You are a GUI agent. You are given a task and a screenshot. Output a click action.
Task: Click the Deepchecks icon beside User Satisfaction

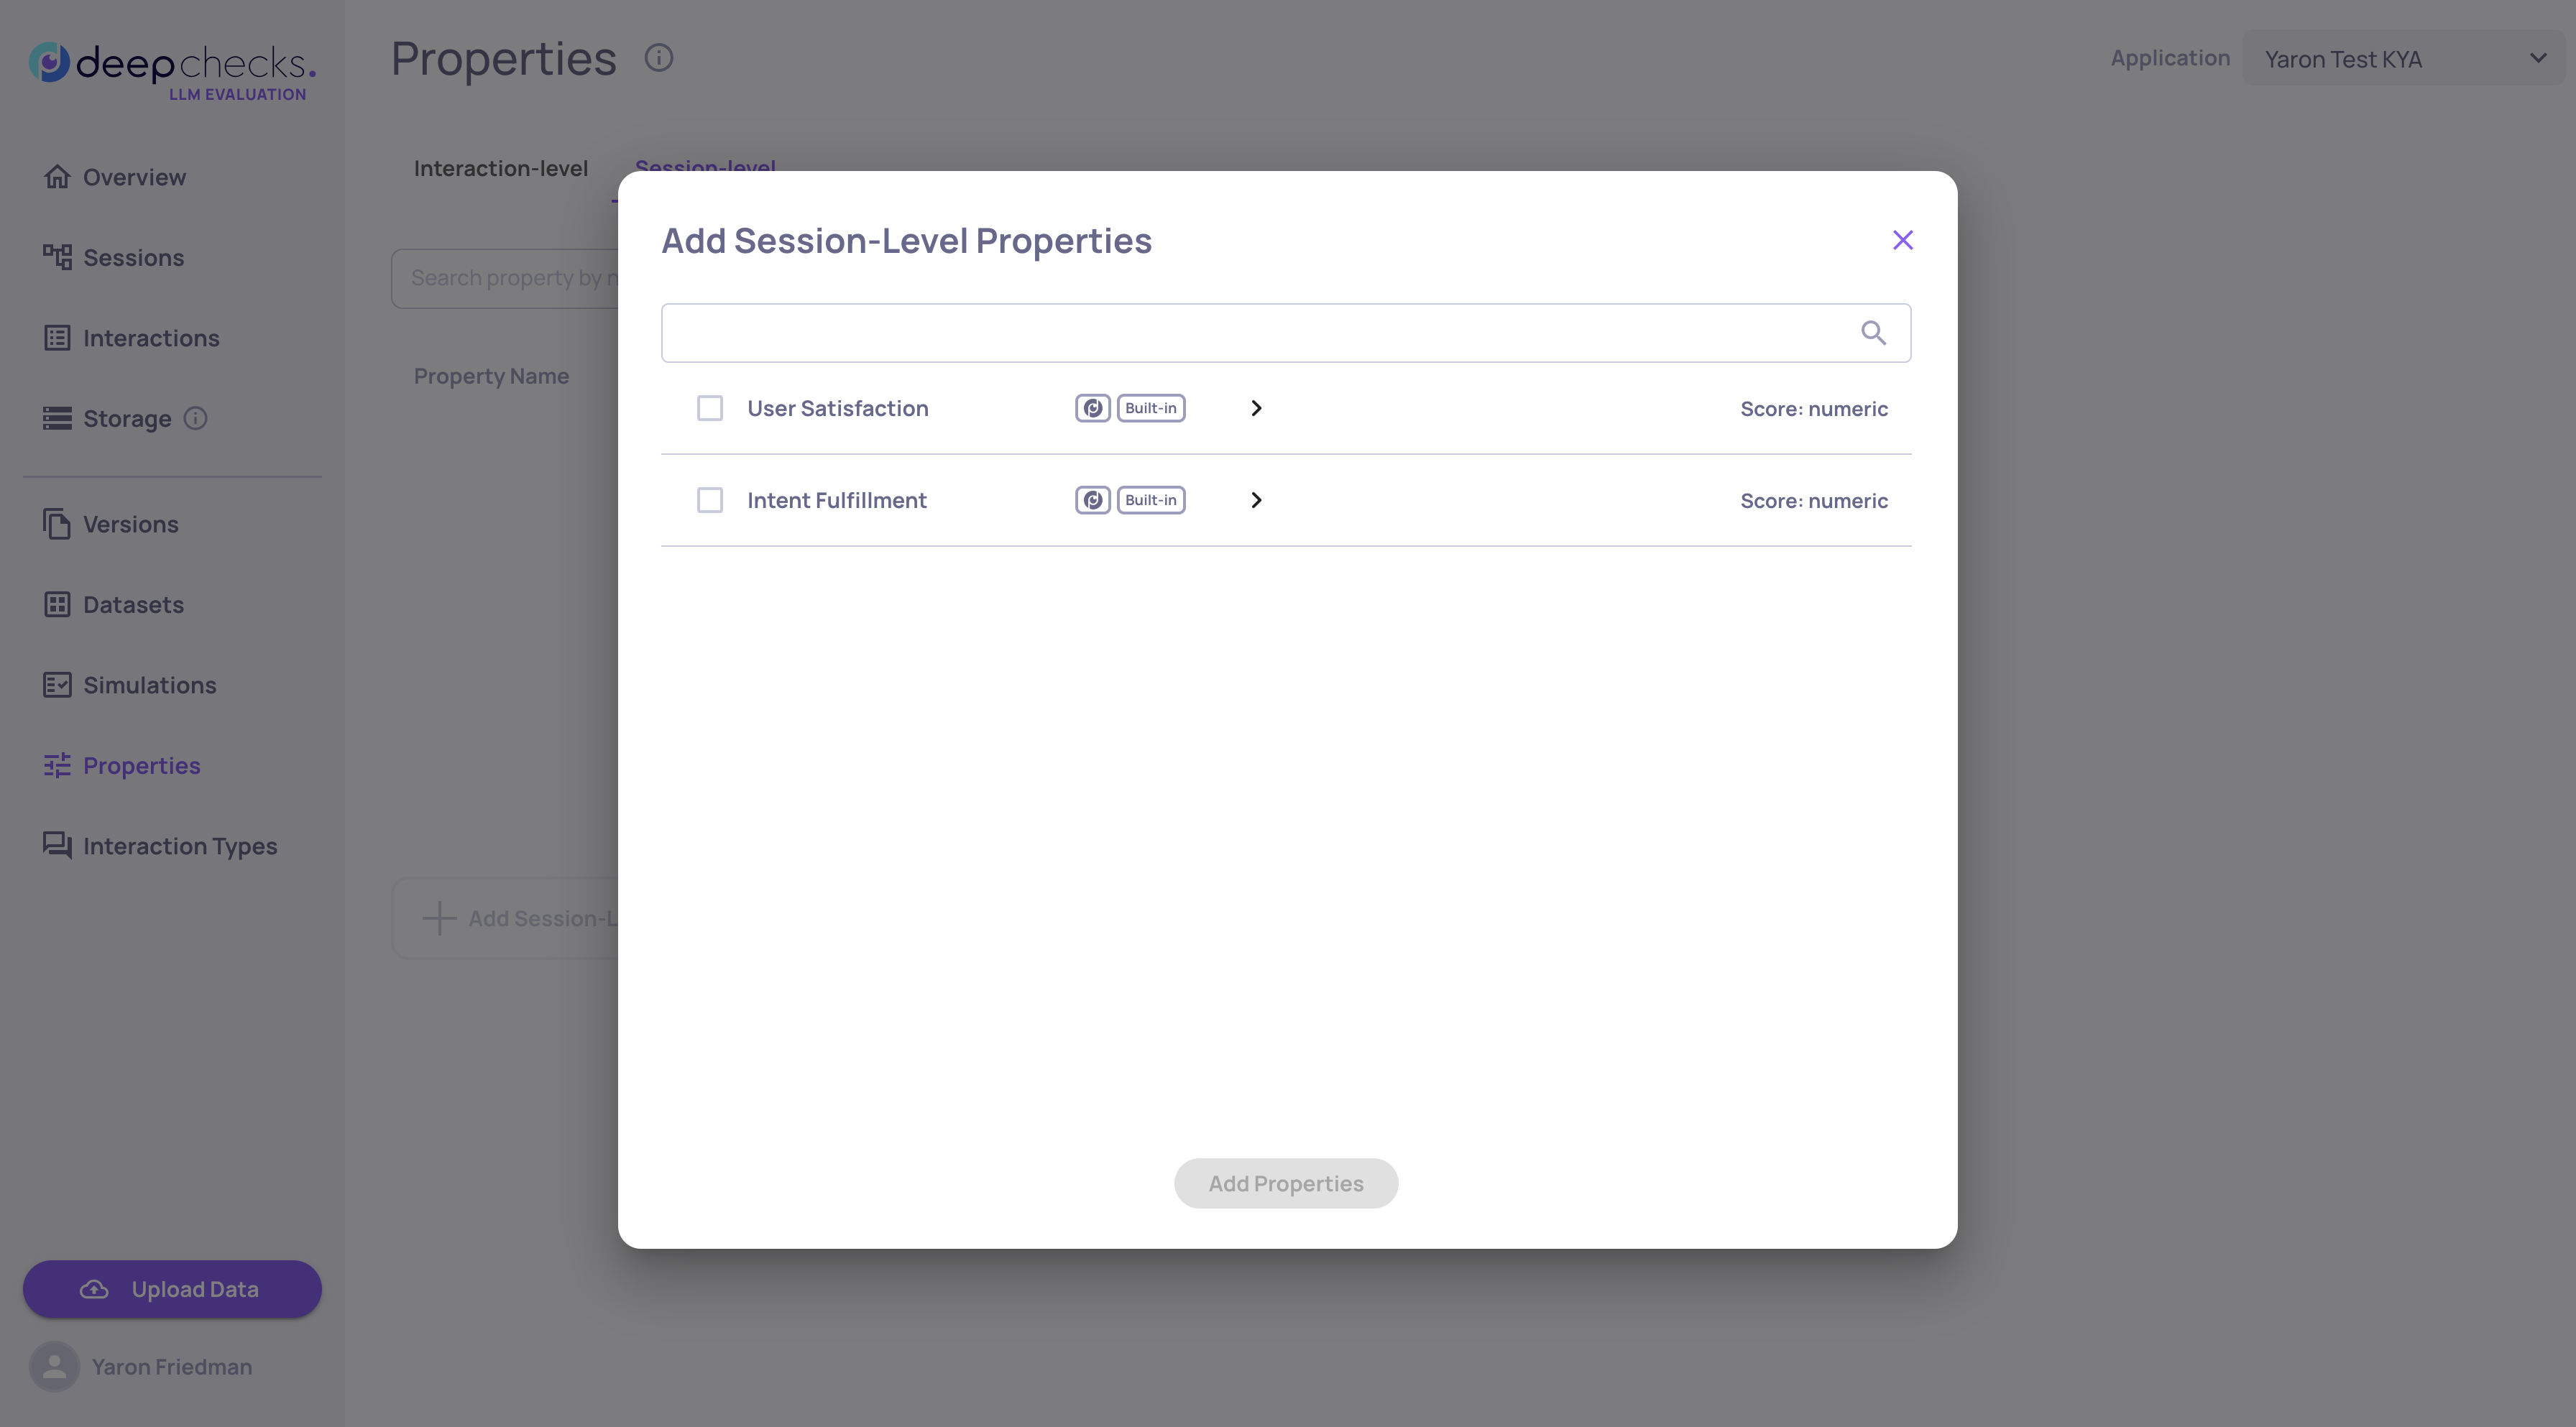(x=1092, y=408)
